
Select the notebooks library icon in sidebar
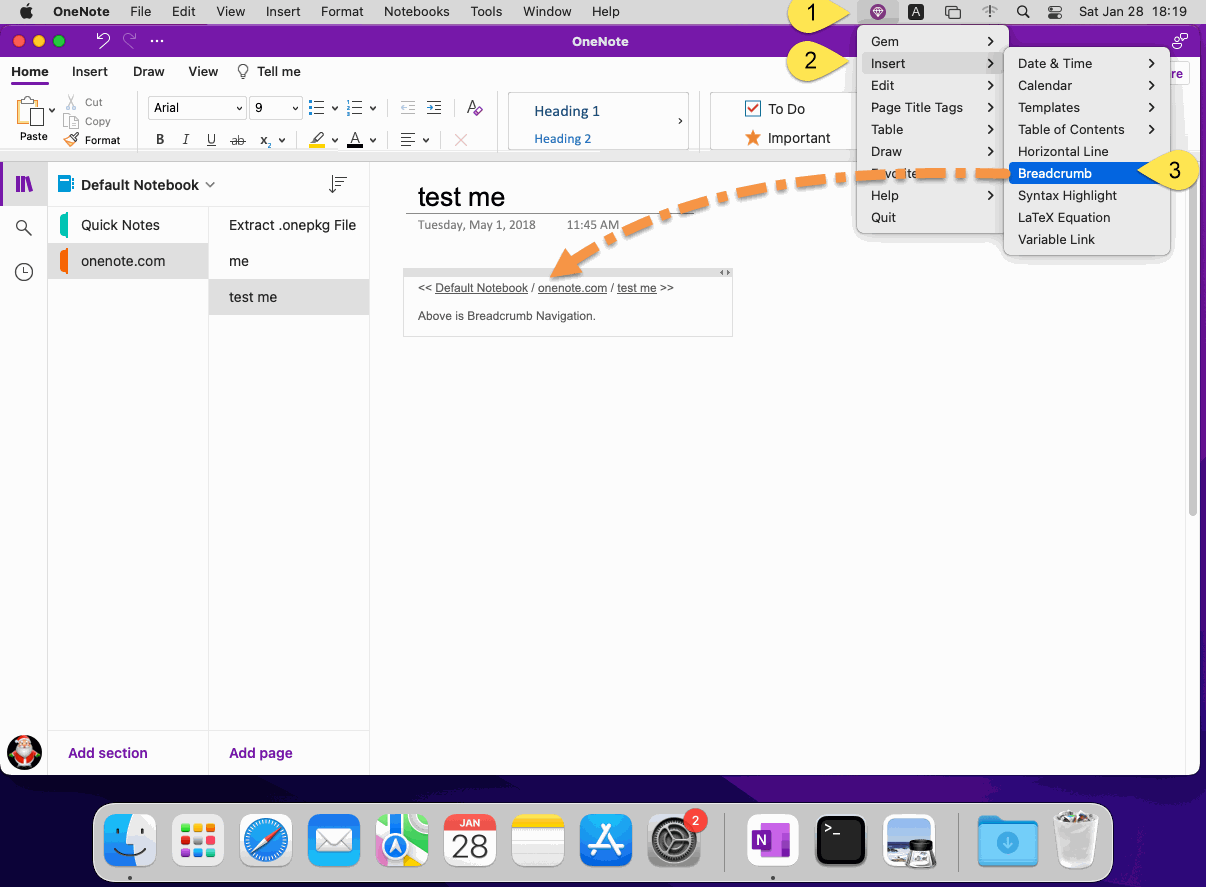click(23, 184)
